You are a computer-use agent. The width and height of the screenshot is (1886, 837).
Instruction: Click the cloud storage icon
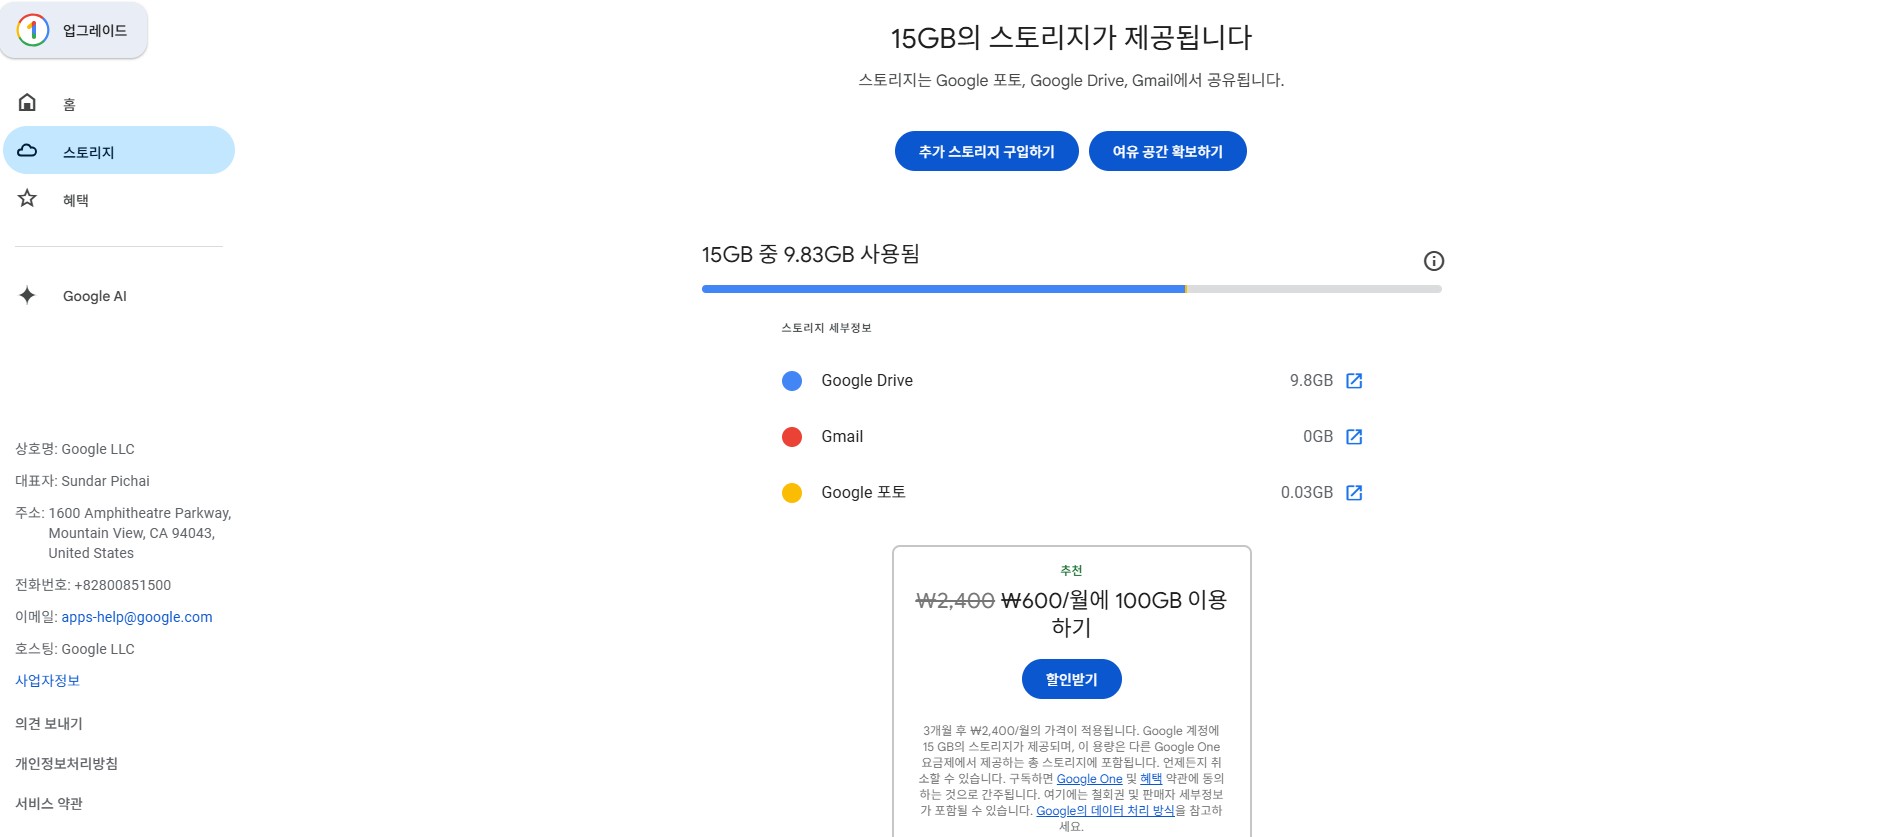pos(27,150)
